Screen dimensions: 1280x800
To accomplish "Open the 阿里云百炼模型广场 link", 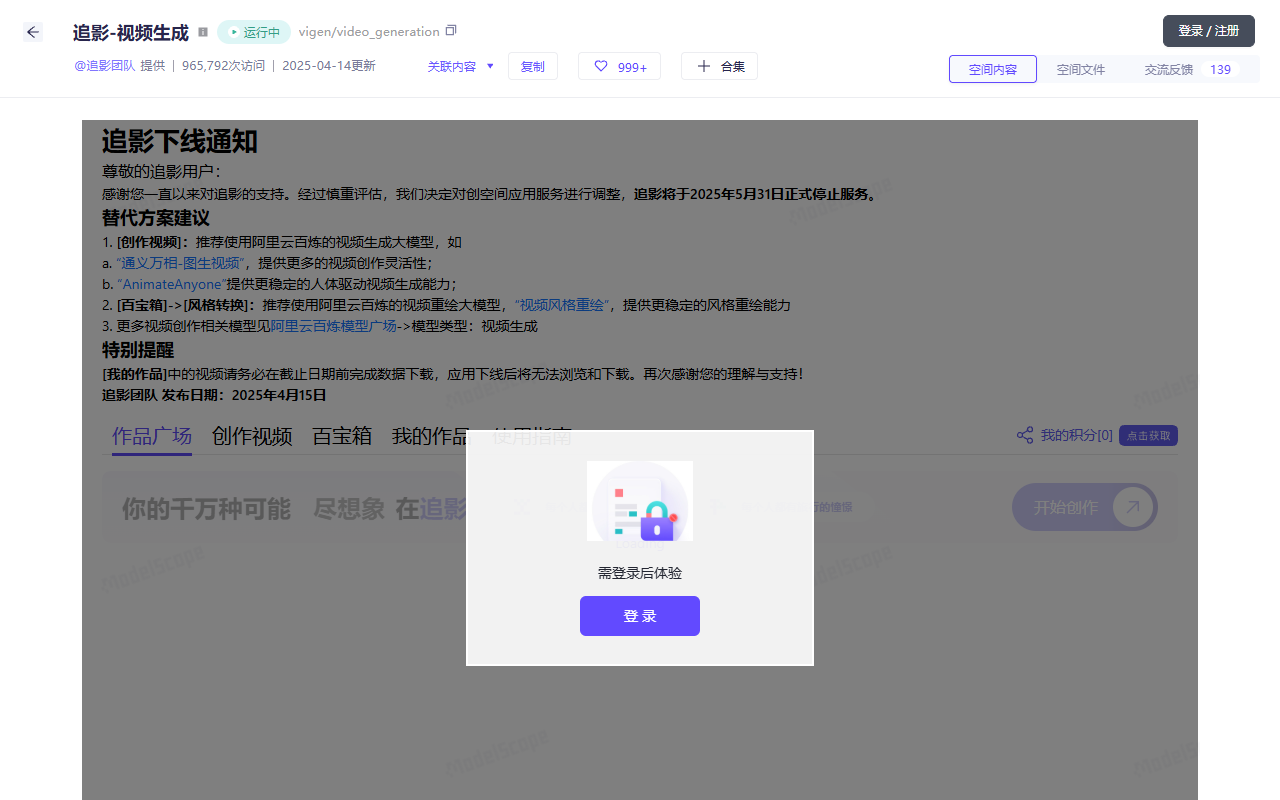I will pyautogui.click(x=334, y=326).
